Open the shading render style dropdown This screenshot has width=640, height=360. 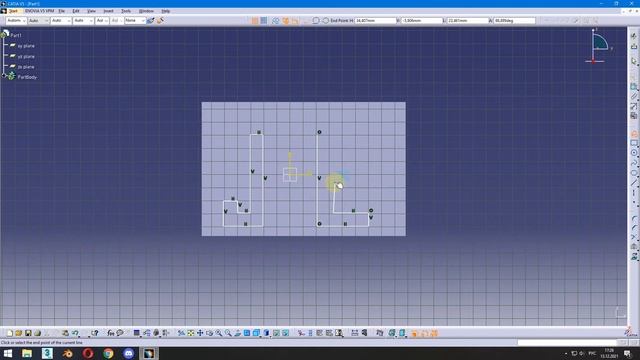[267, 333]
